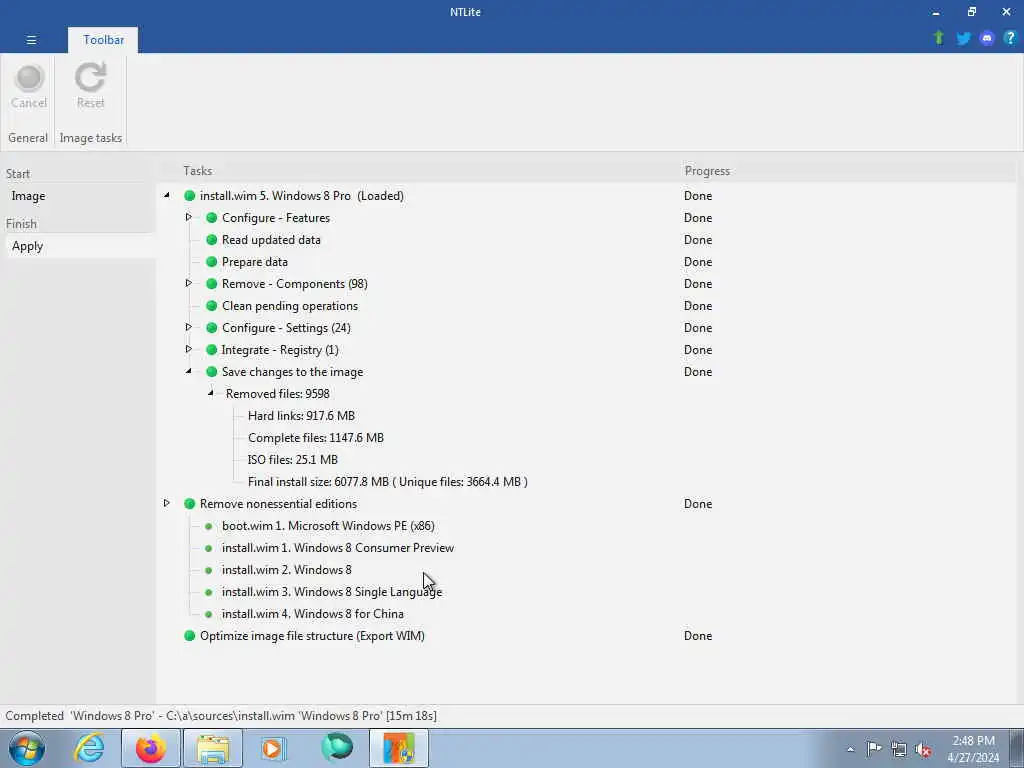Click the Reset toolbar icon

coord(90,78)
